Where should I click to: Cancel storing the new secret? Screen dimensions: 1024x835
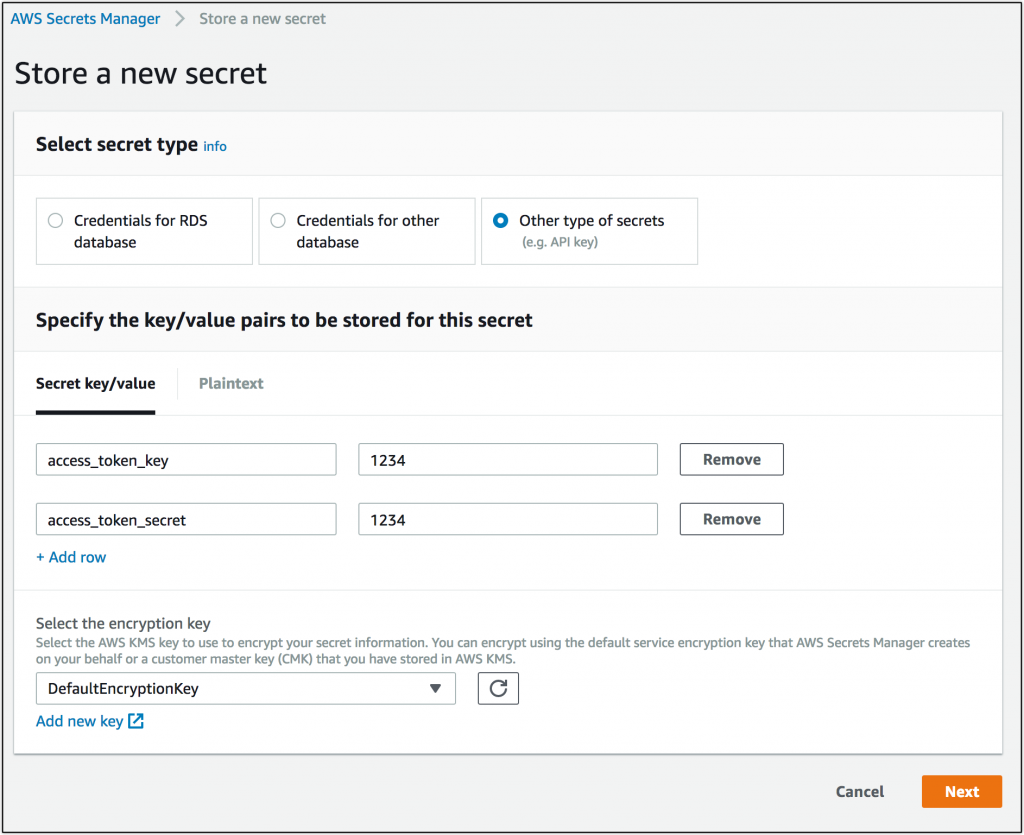pos(859,791)
